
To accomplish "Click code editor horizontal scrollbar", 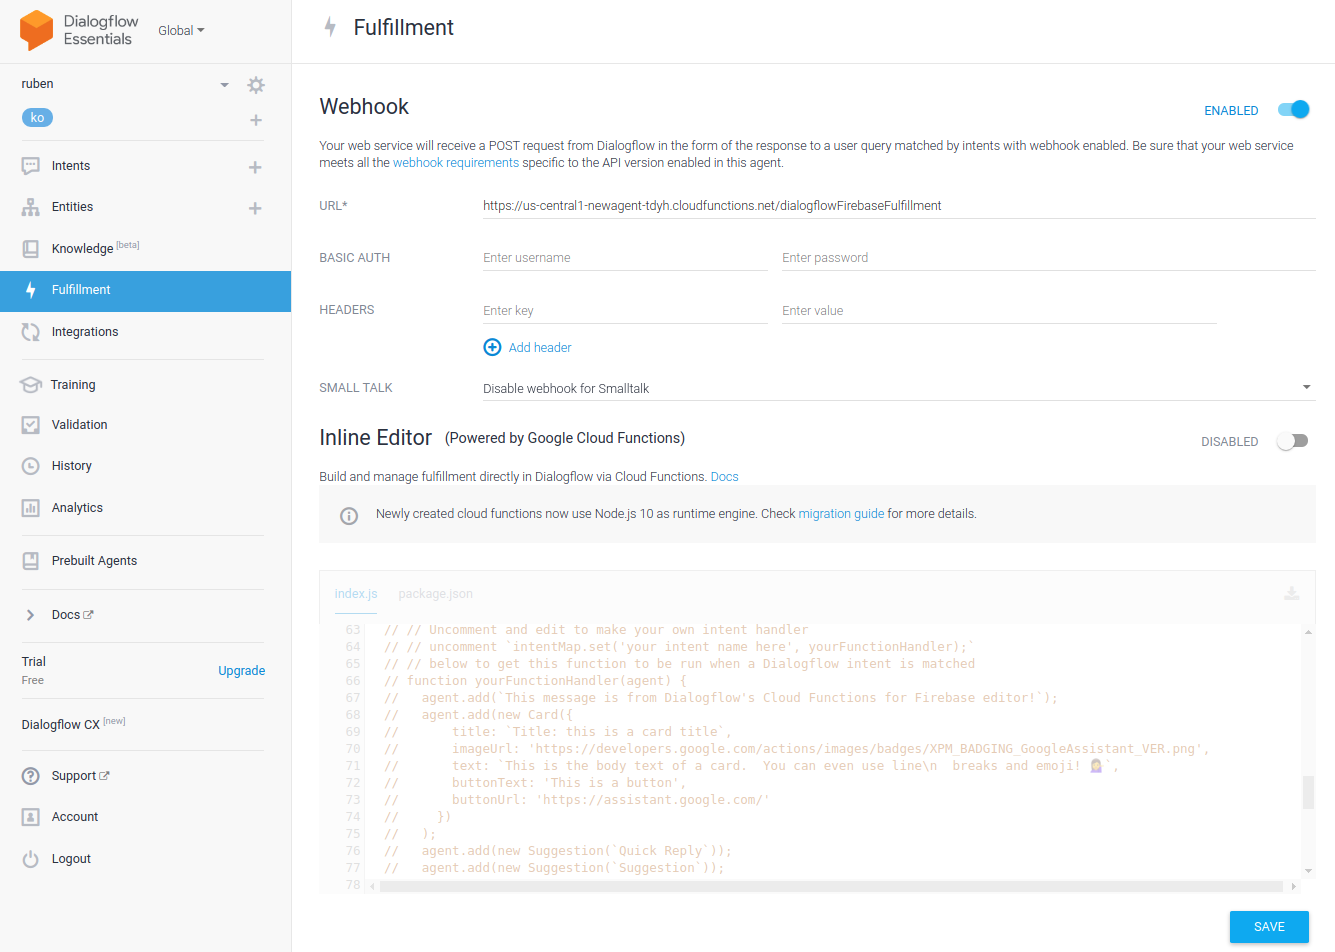I will coord(831,887).
